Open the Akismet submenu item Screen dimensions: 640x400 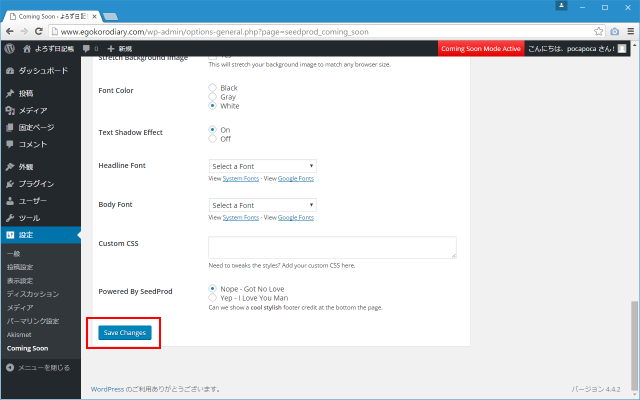[21, 335]
